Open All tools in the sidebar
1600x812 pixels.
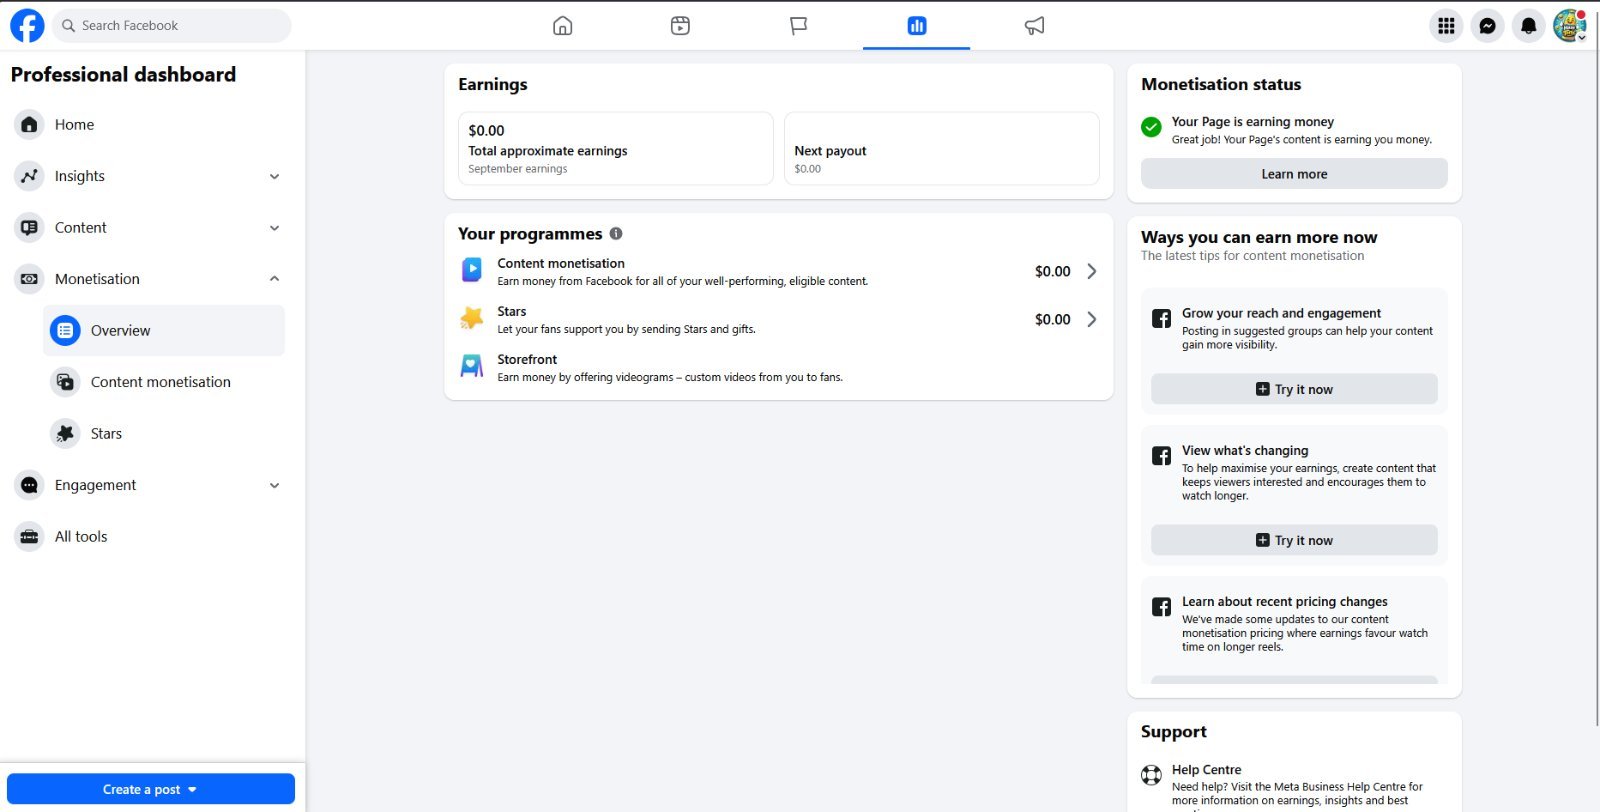point(149,536)
